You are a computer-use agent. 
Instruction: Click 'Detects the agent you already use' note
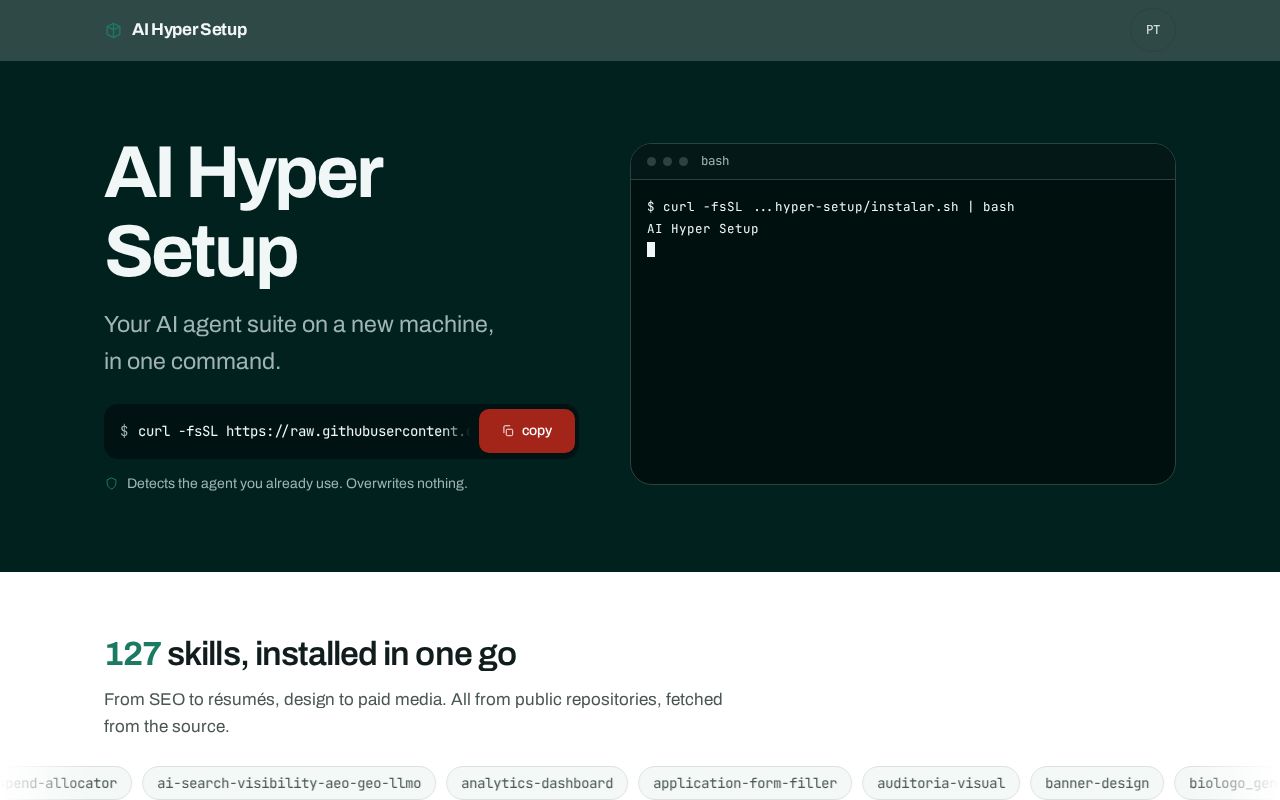(297, 484)
